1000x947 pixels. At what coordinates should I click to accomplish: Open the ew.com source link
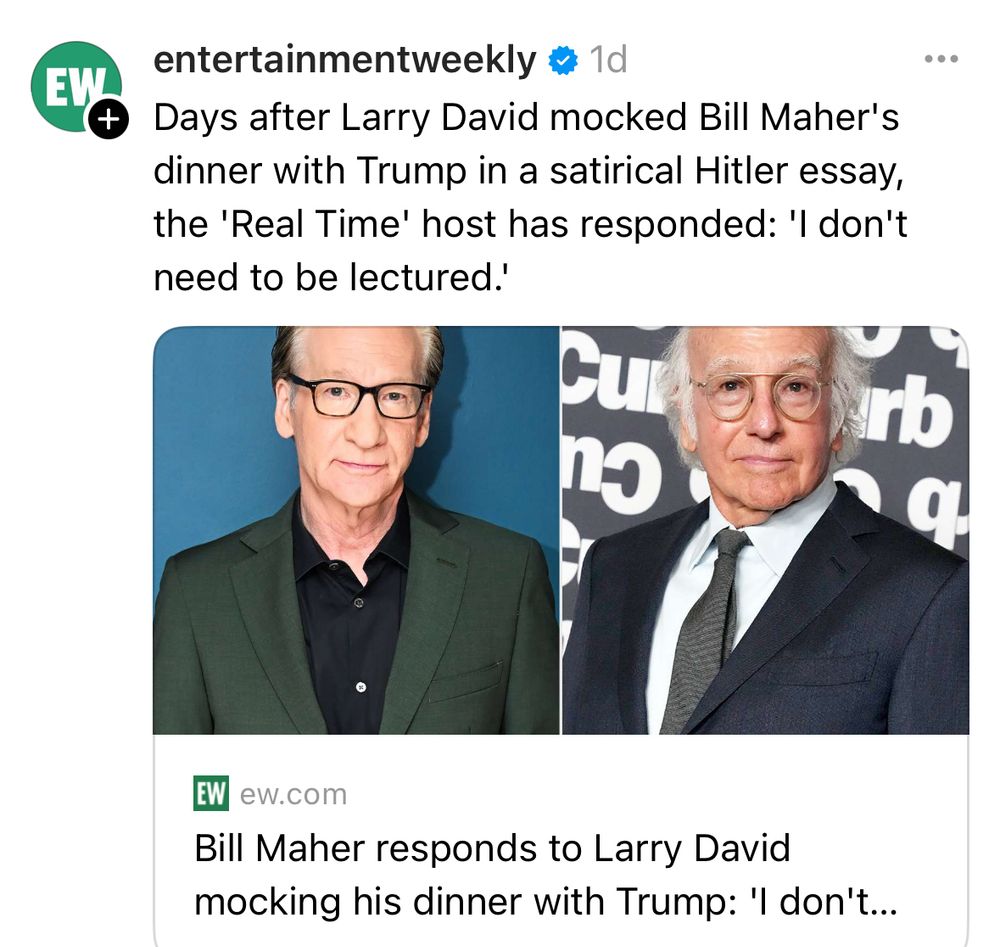click(293, 795)
